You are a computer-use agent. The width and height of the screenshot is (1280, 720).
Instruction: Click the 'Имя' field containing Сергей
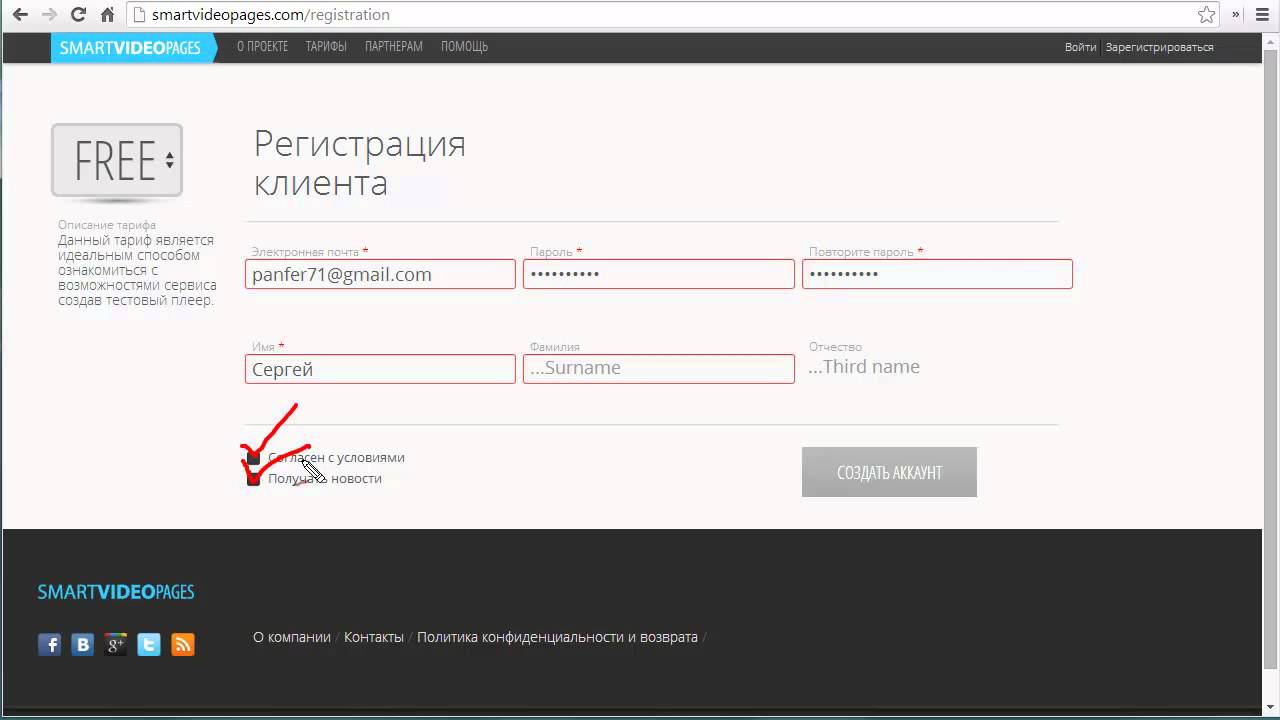click(x=380, y=369)
